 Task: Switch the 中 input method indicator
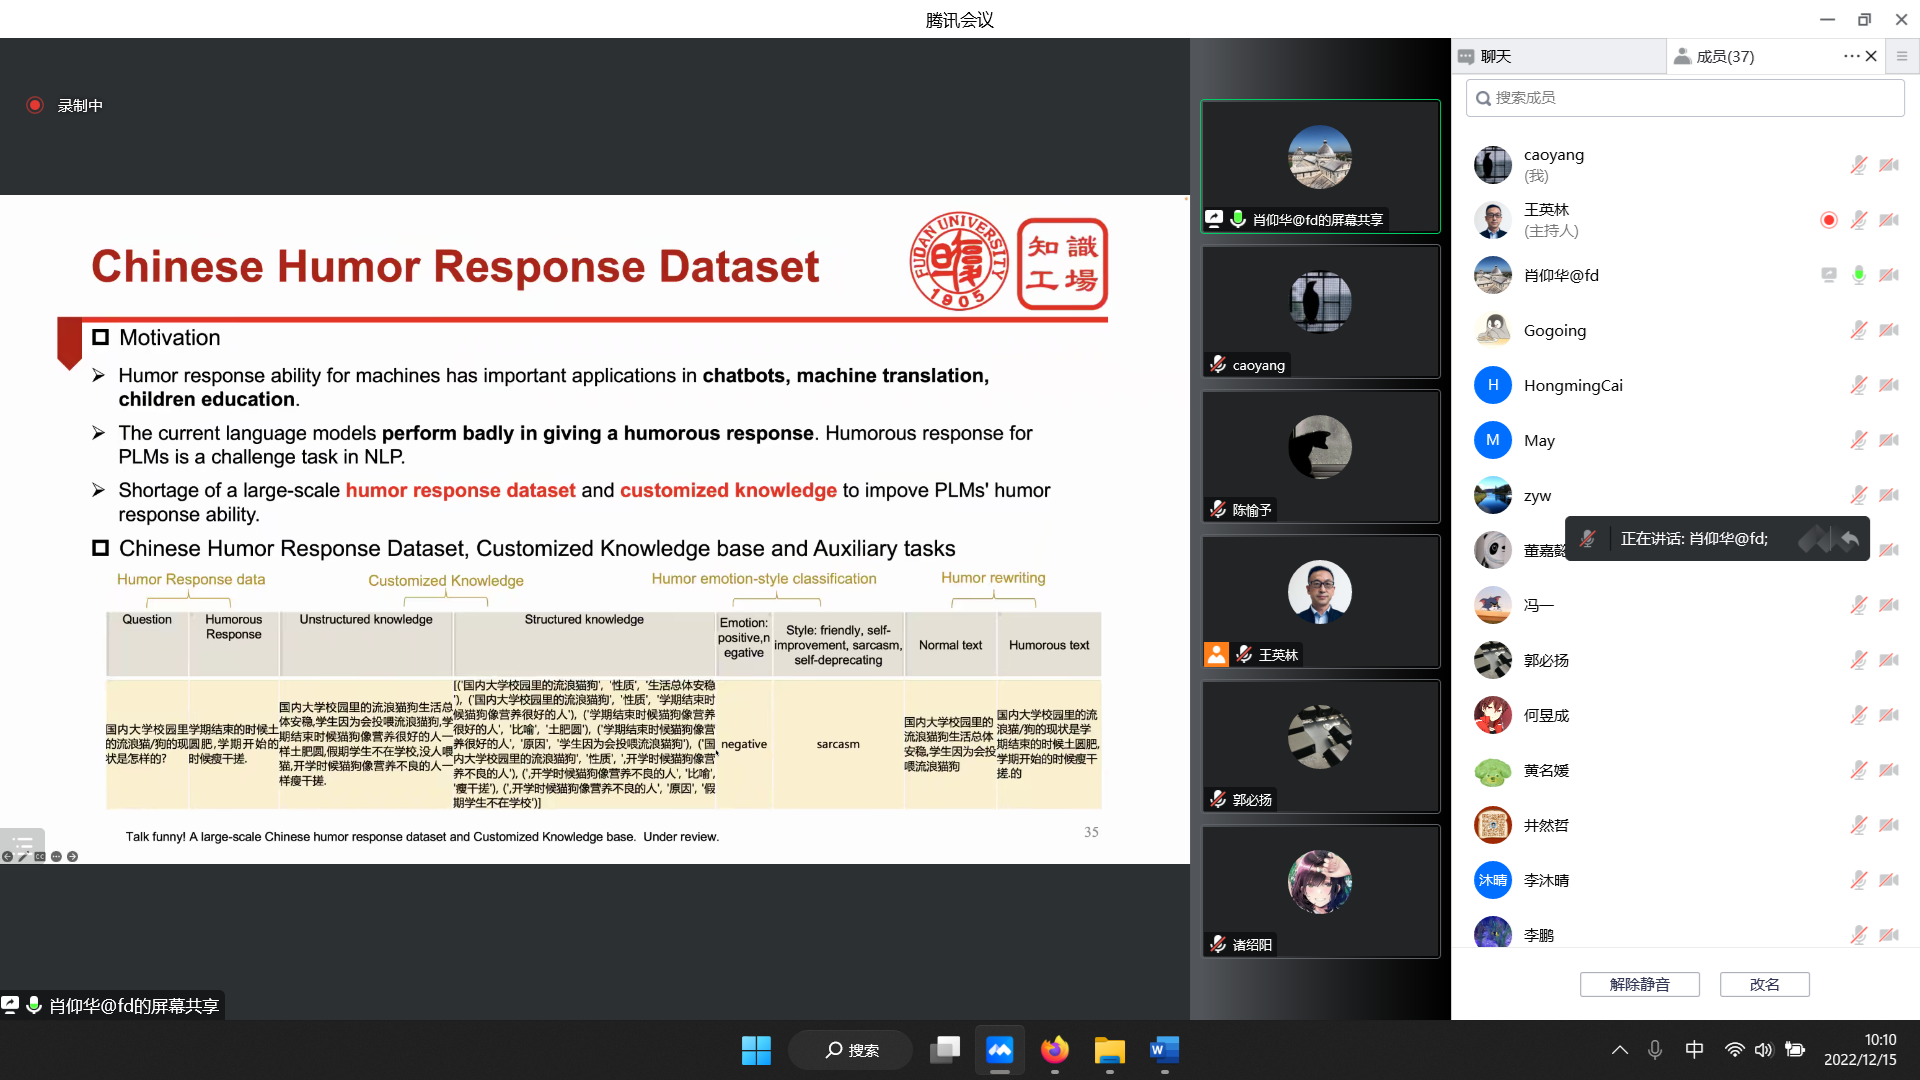[1694, 1050]
